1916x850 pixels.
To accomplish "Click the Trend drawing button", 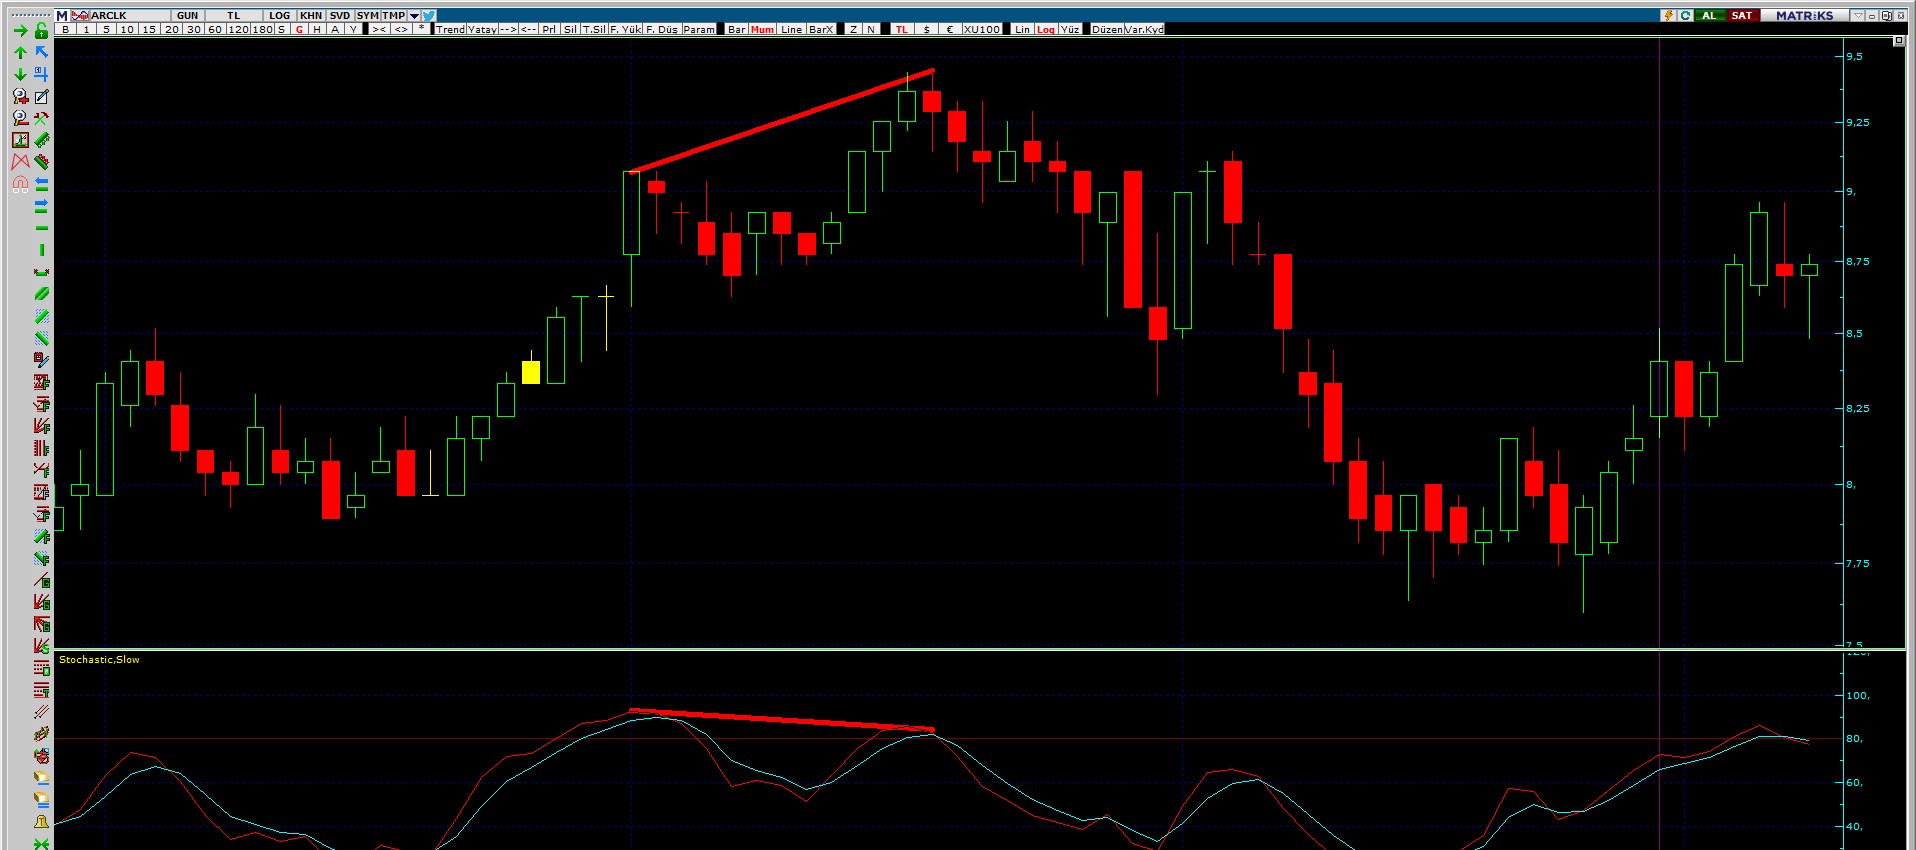I will coord(450,29).
